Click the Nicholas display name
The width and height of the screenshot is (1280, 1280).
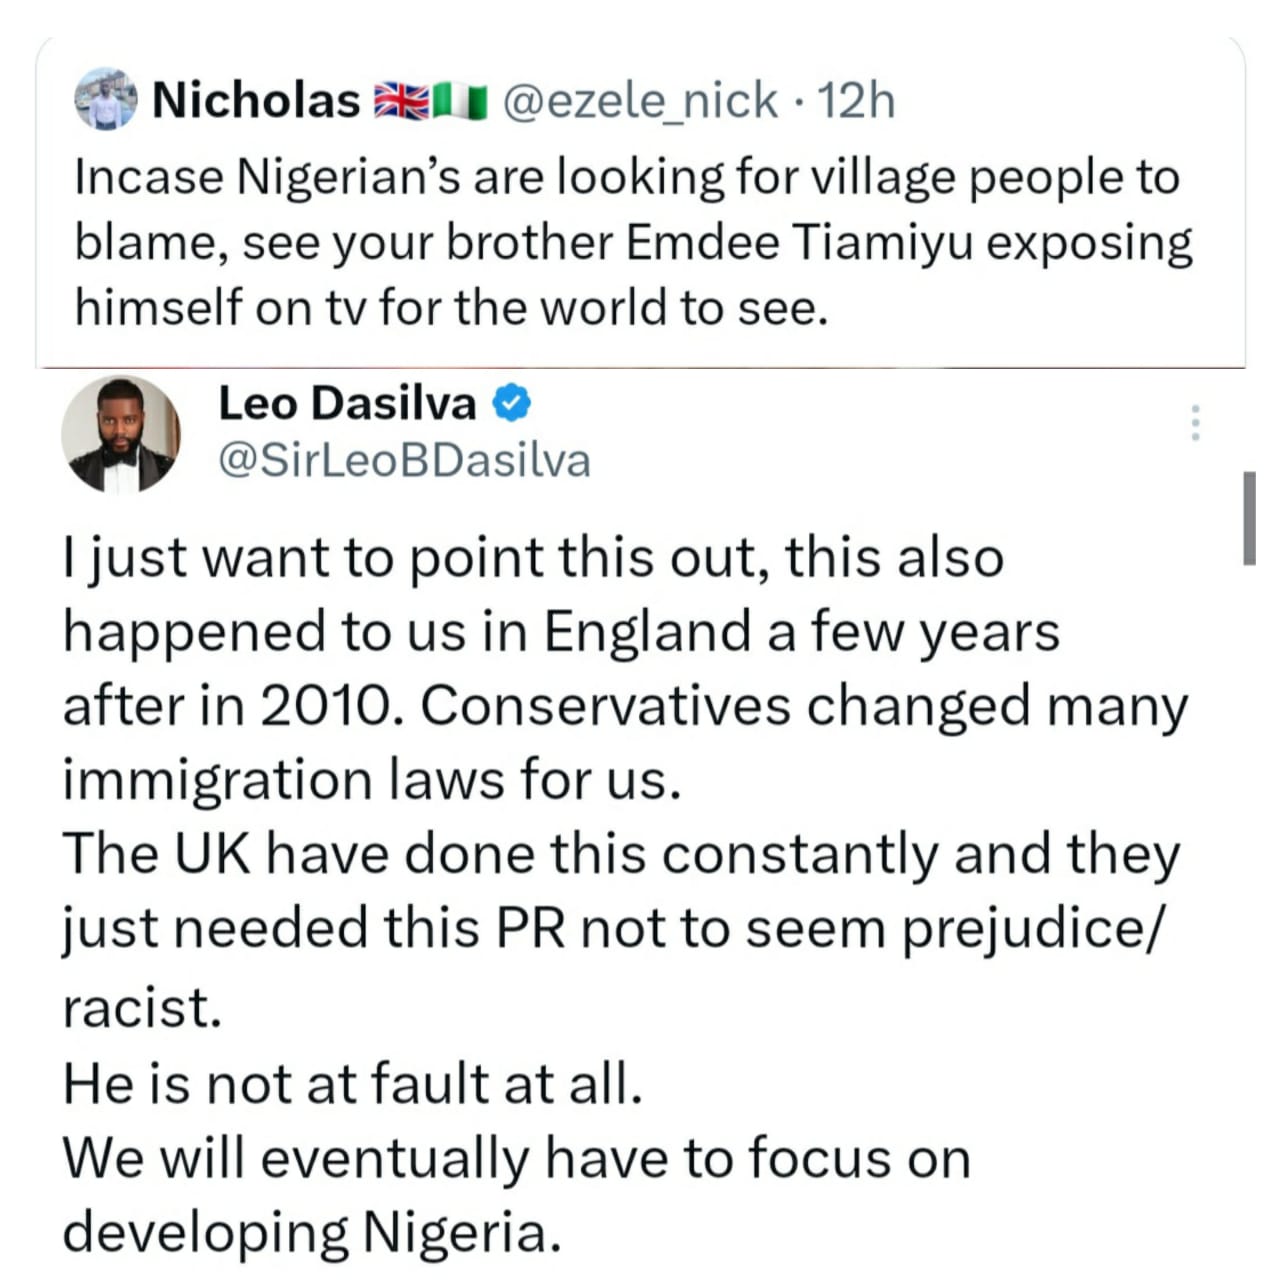tap(255, 100)
